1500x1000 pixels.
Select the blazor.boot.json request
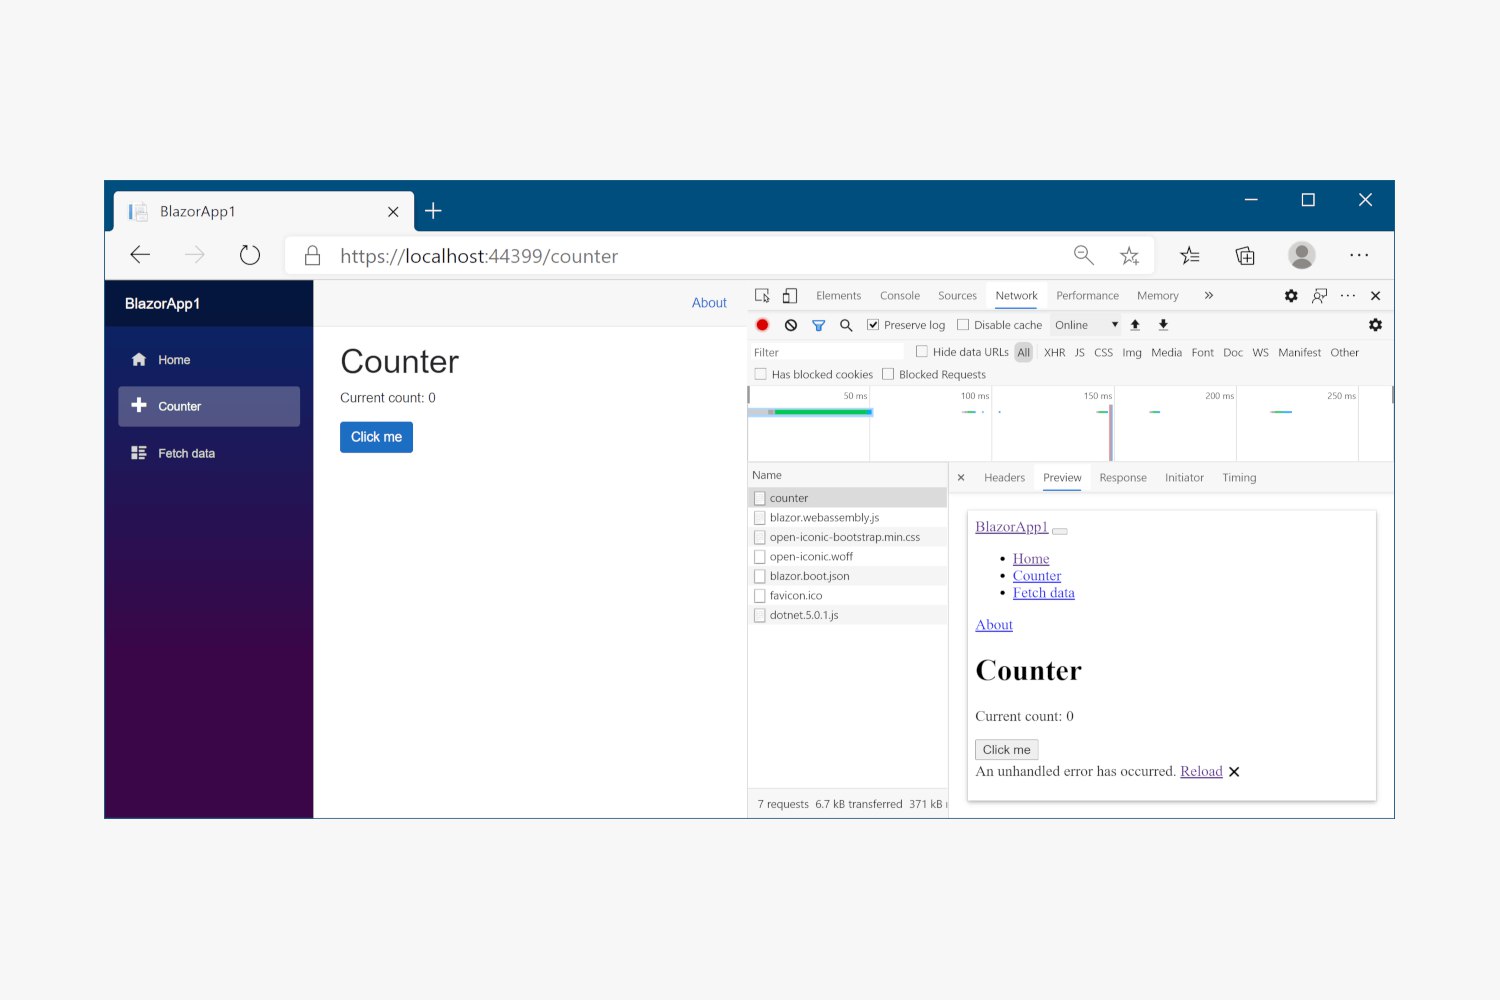(x=847, y=576)
